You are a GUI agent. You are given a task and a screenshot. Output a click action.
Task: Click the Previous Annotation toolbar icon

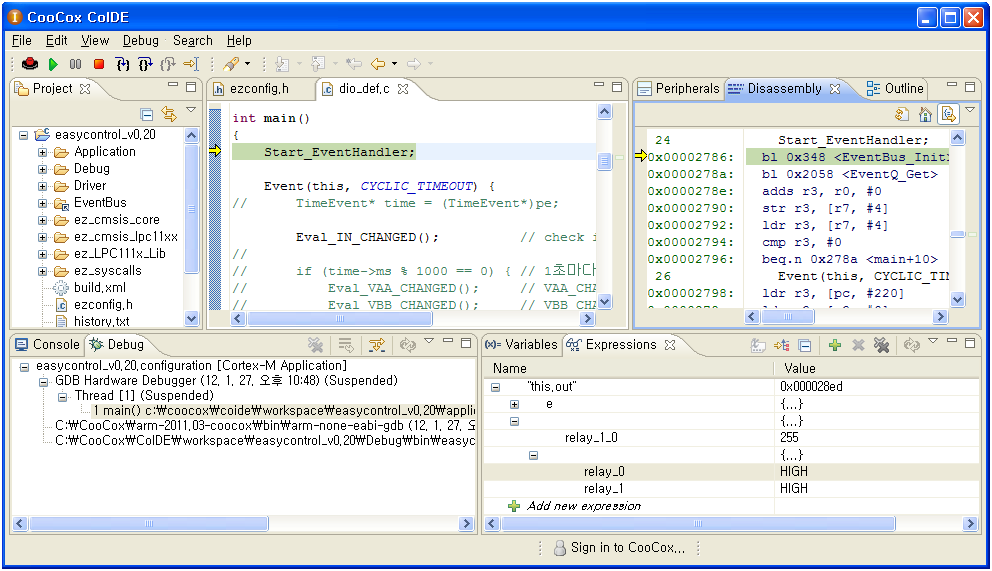click(318, 64)
